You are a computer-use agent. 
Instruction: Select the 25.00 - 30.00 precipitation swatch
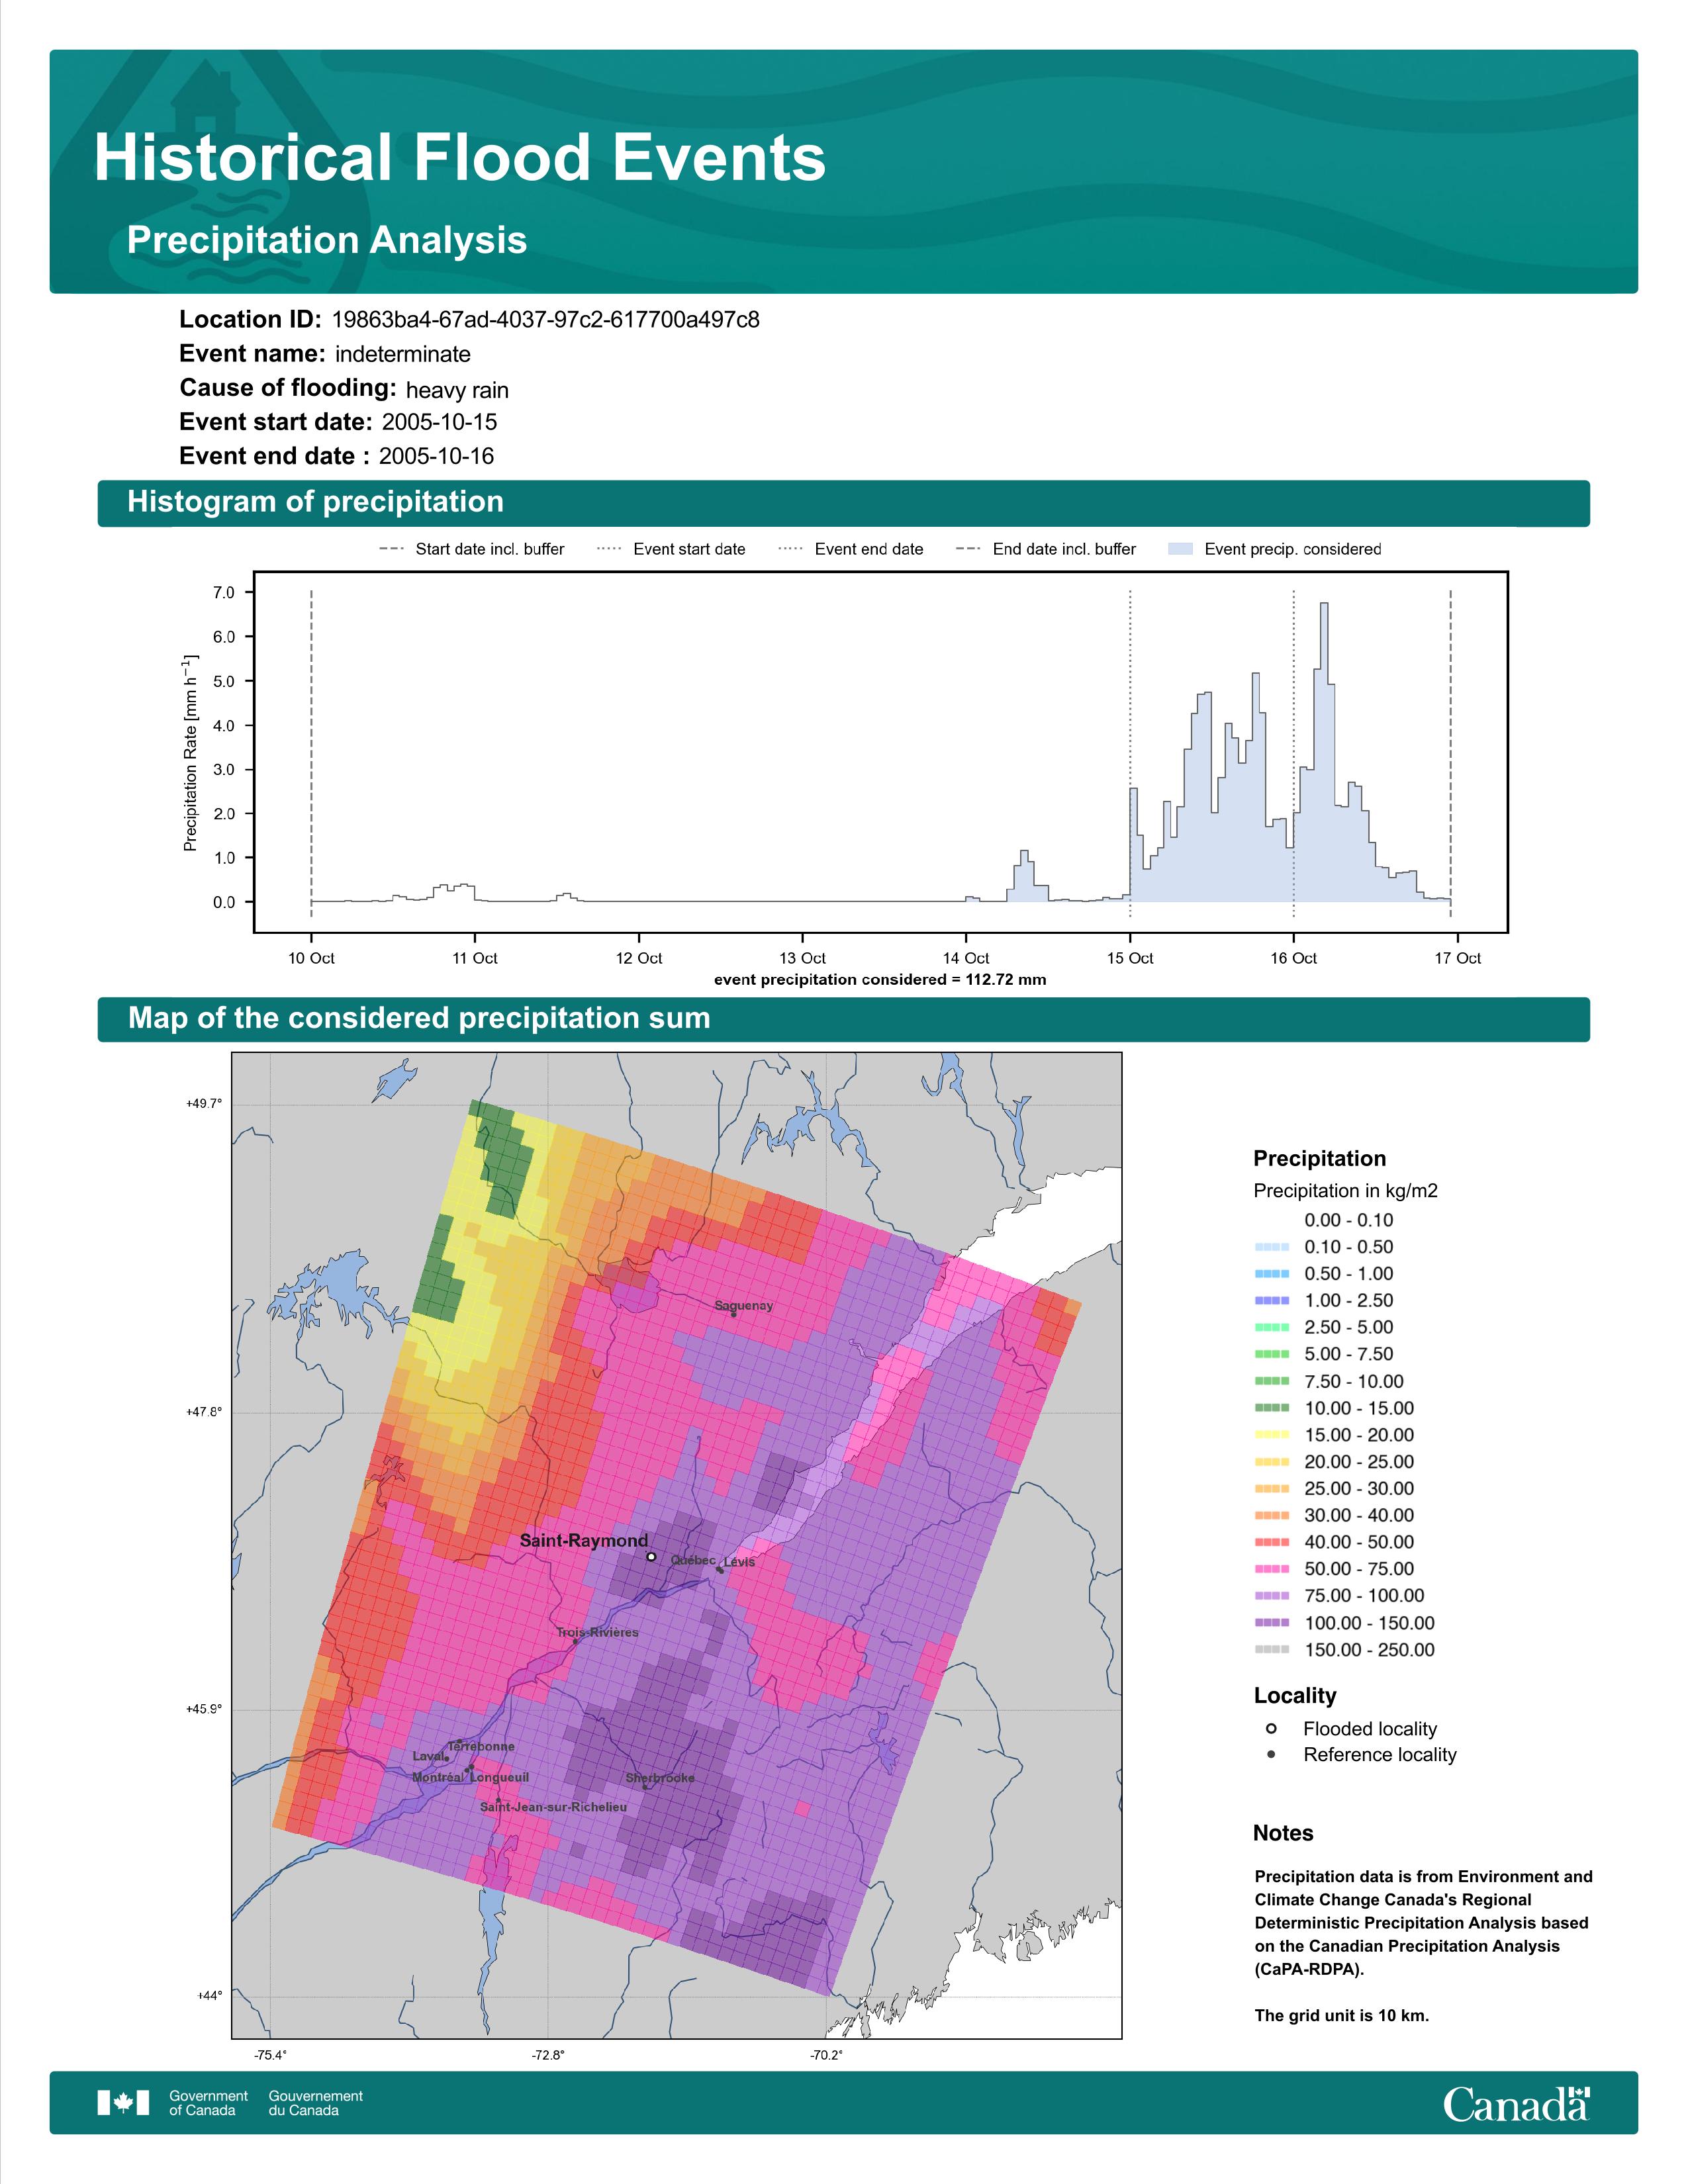point(1271,1489)
